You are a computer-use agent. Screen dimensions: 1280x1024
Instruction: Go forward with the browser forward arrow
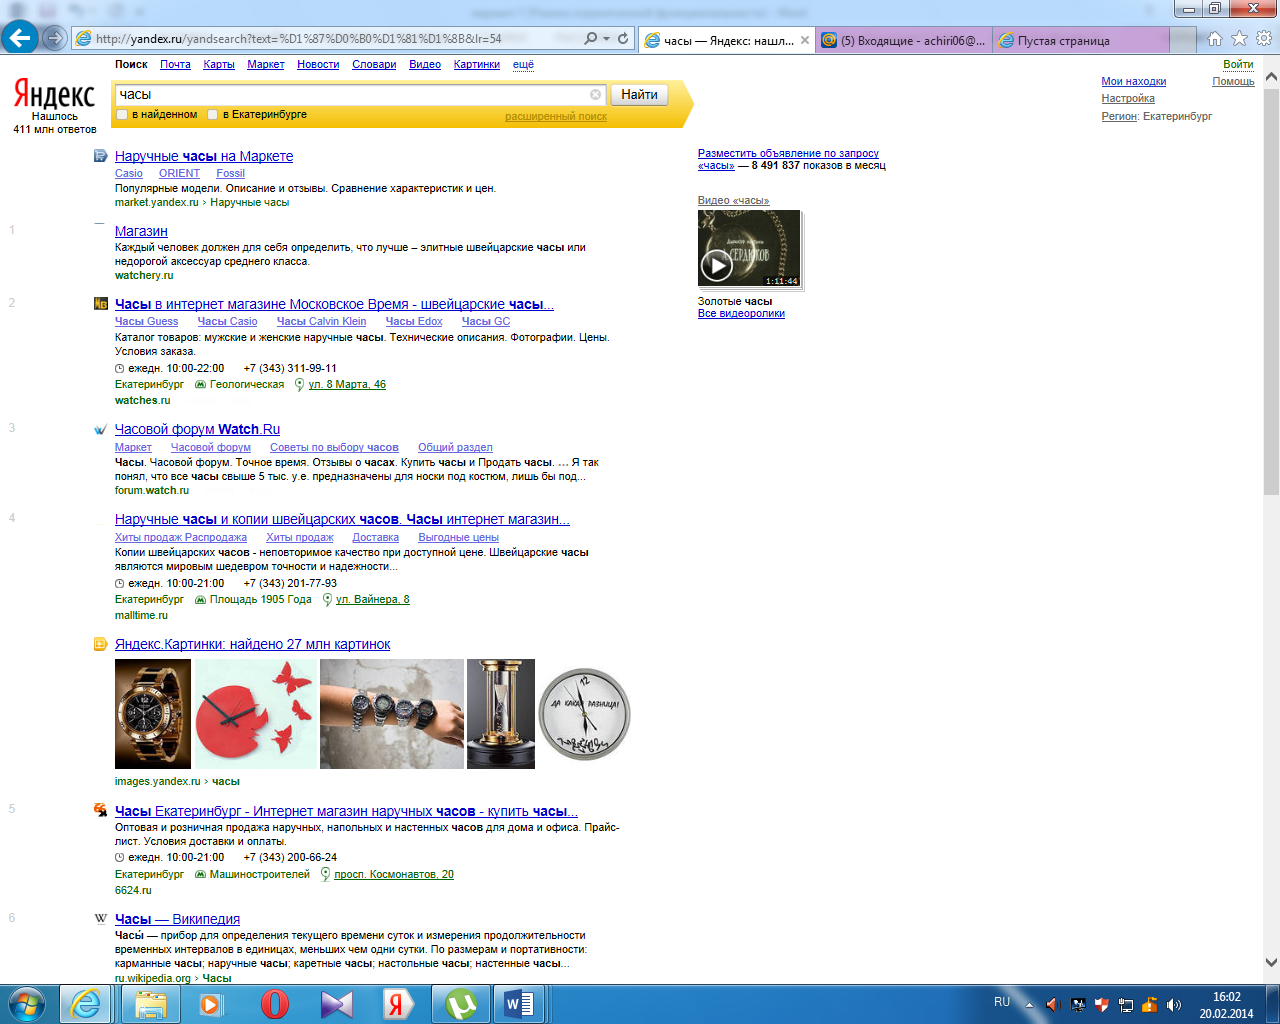[x=55, y=39]
